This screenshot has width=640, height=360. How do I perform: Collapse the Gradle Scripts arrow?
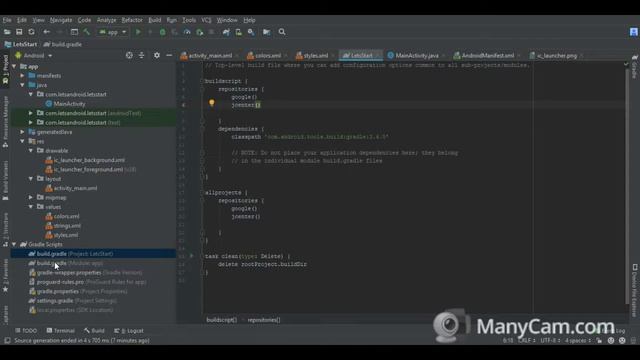tap(14, 244)
